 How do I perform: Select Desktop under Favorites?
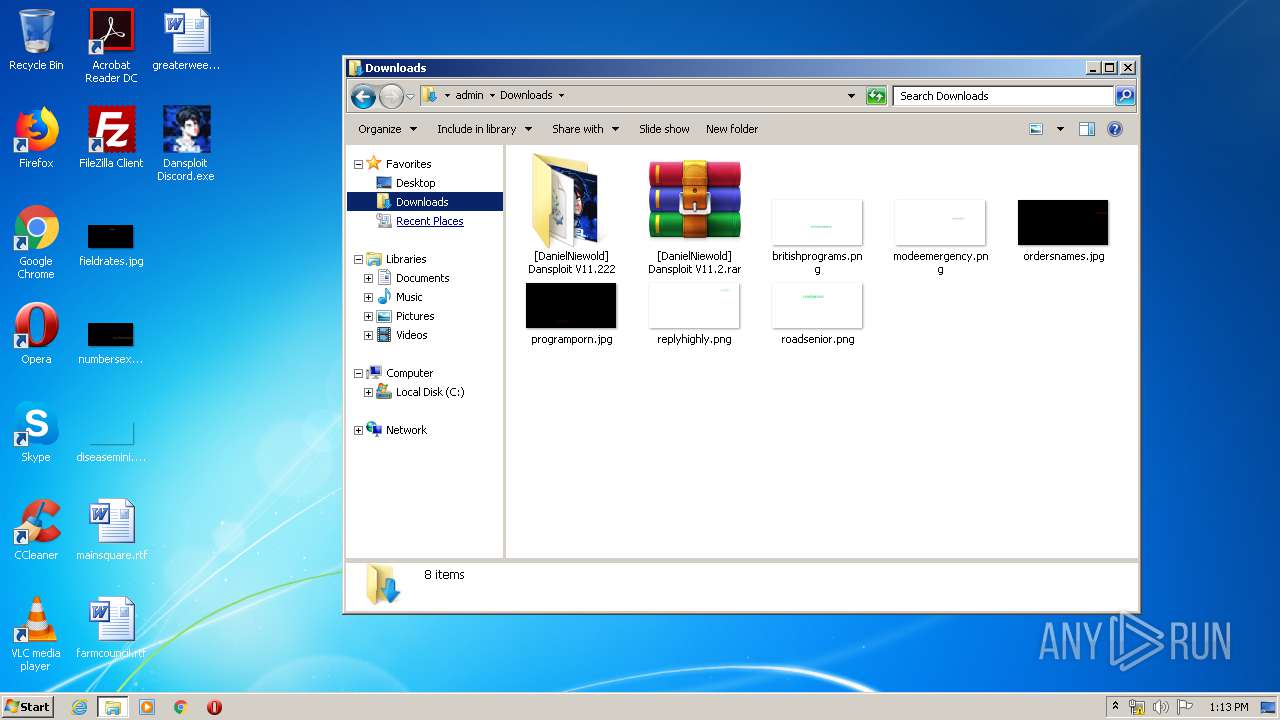415,183
